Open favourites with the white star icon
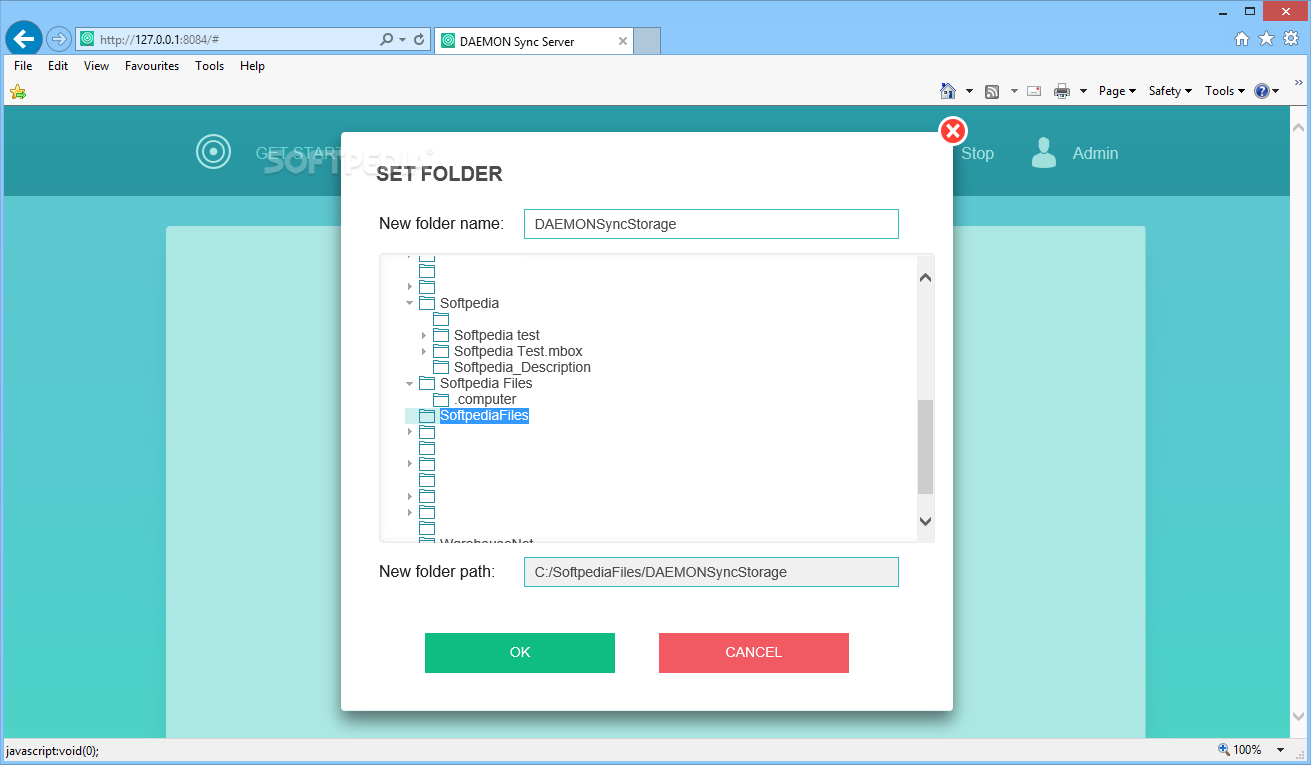Image resolution: width=1311 pixels, height=765 pixels. (x=1266, y=38)
